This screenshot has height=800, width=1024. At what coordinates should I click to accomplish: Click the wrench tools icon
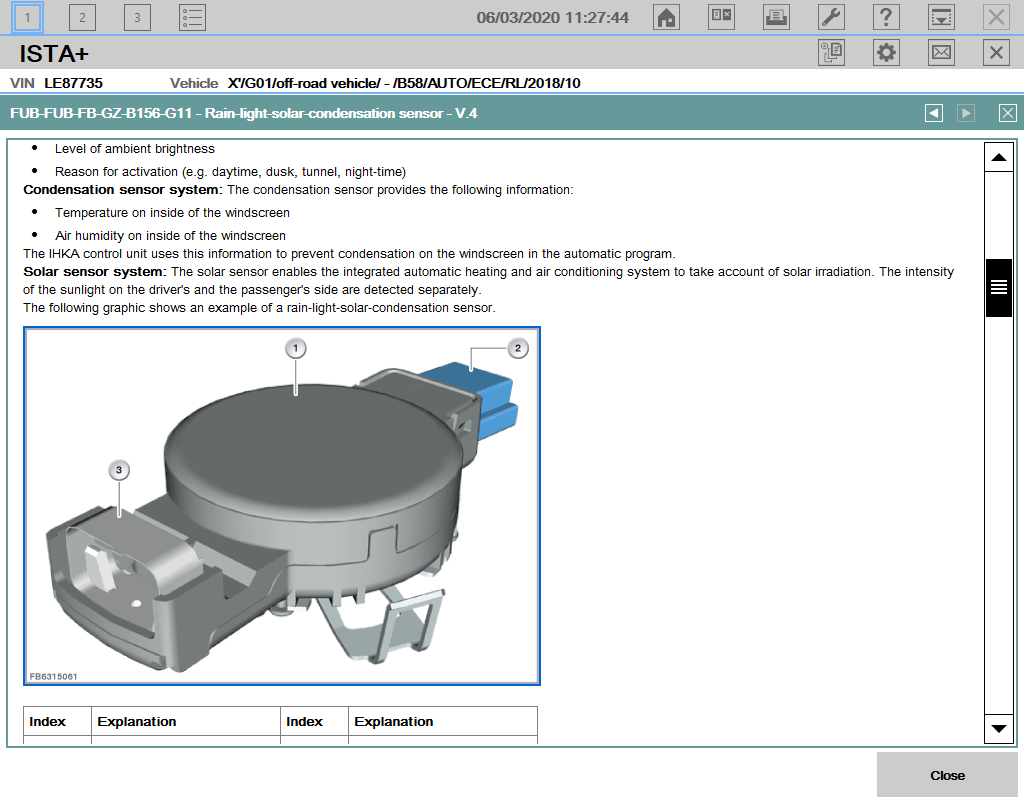pos(831,17)
